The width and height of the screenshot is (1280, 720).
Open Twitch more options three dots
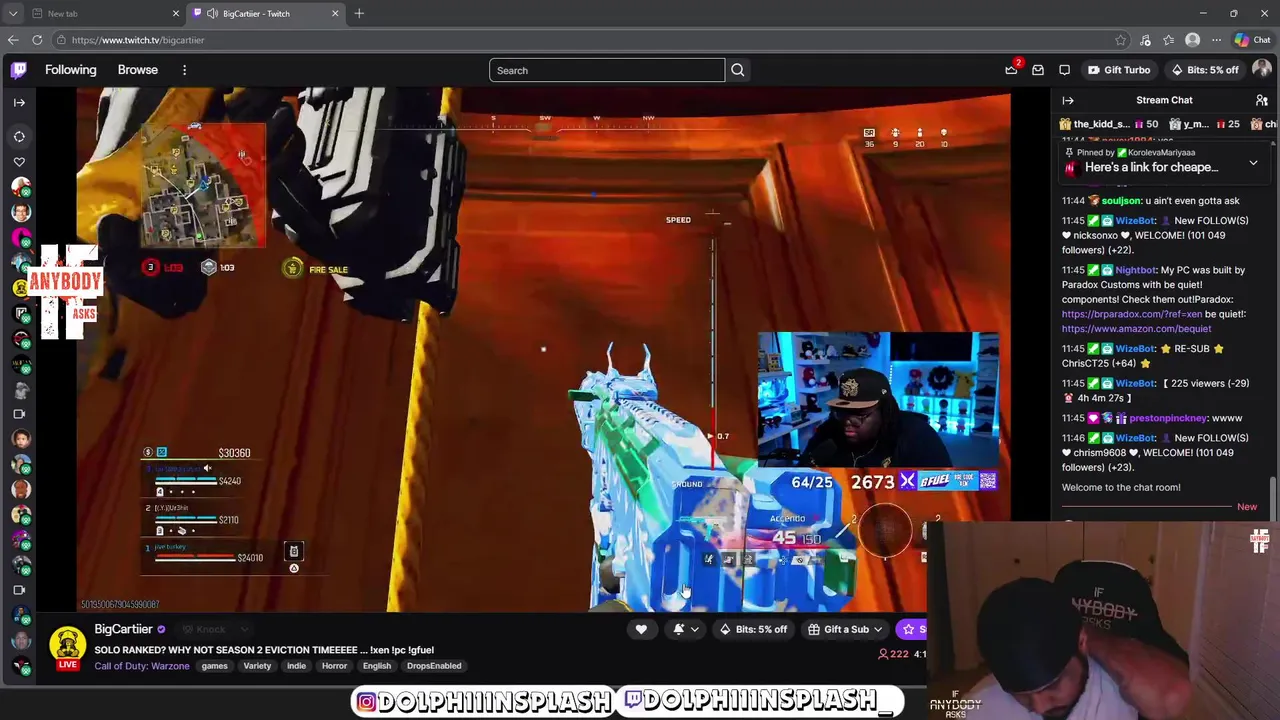(x=184, y=70)
